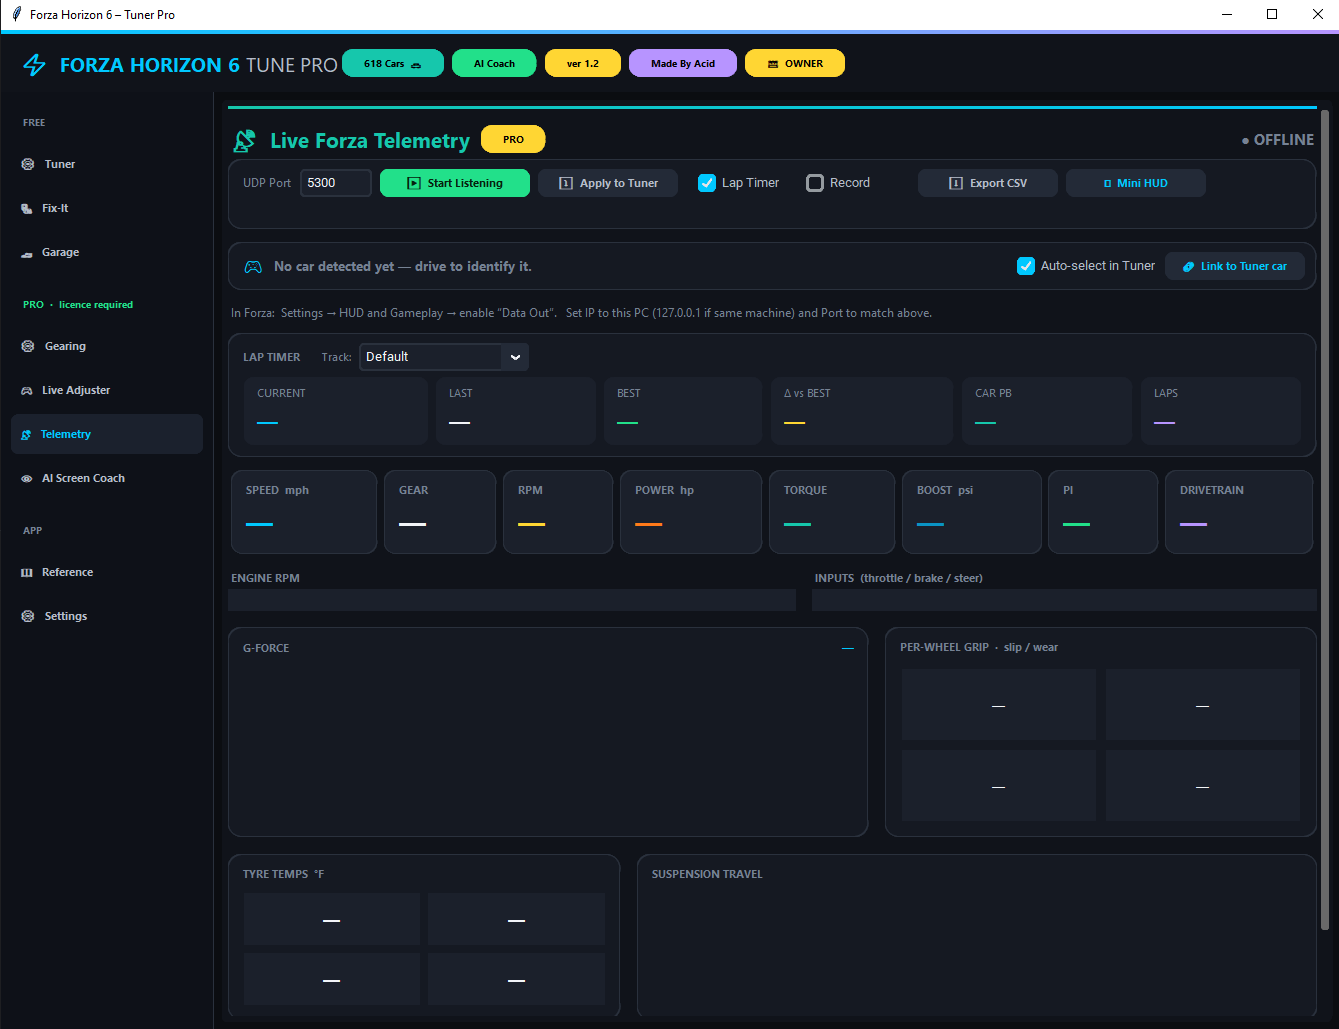The height and width of the screenshot is (1029, 1339).
Task: Open the Settings page
Action: [x=107, y=616]
